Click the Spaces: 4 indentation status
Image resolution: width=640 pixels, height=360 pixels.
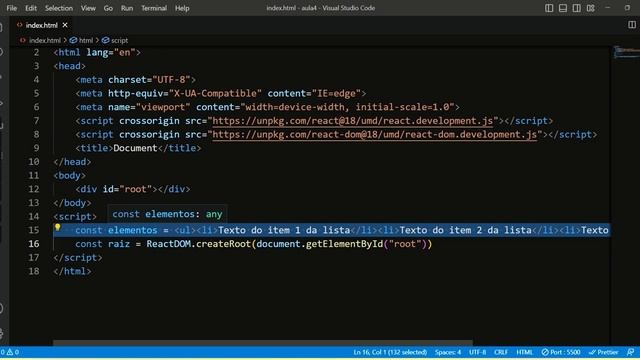tap(448, 352)
